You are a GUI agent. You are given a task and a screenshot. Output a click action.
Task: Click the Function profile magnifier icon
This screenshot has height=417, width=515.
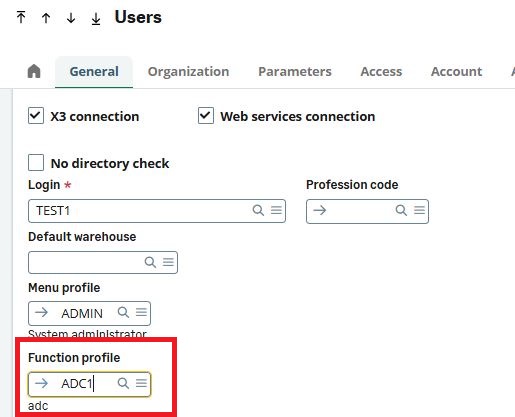pyautogui.click(x=123, y=383)
